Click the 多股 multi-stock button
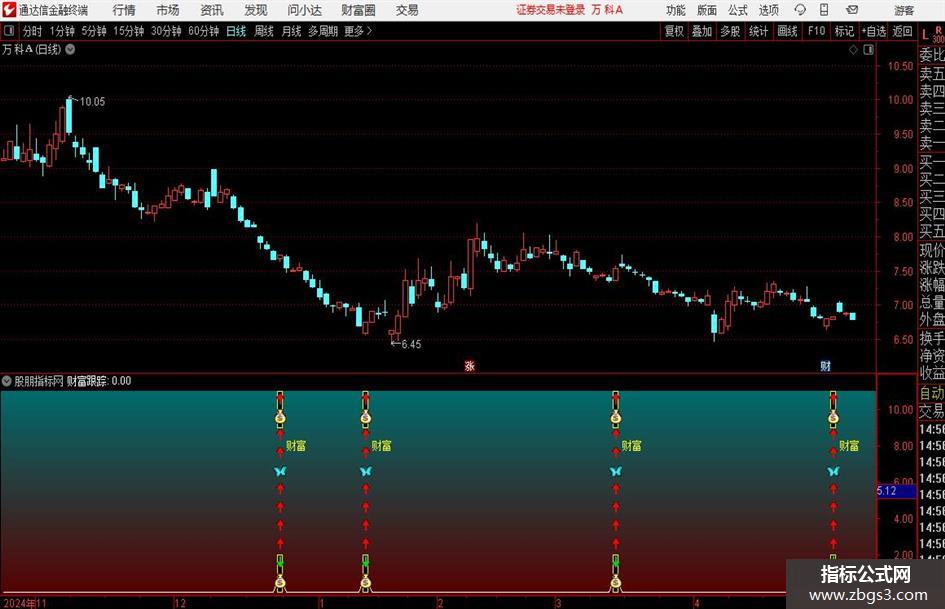This screenshot has height=609, width=945. (730, 31)
